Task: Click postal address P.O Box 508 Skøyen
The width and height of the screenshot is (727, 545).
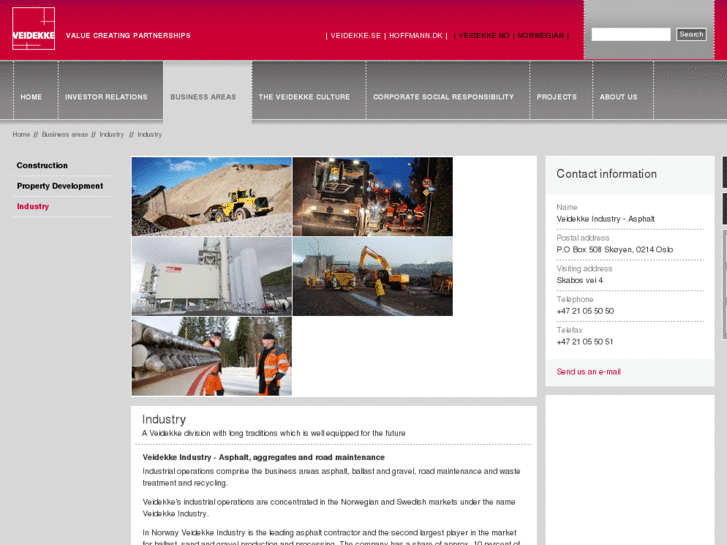Action: [x=615, y=250]
